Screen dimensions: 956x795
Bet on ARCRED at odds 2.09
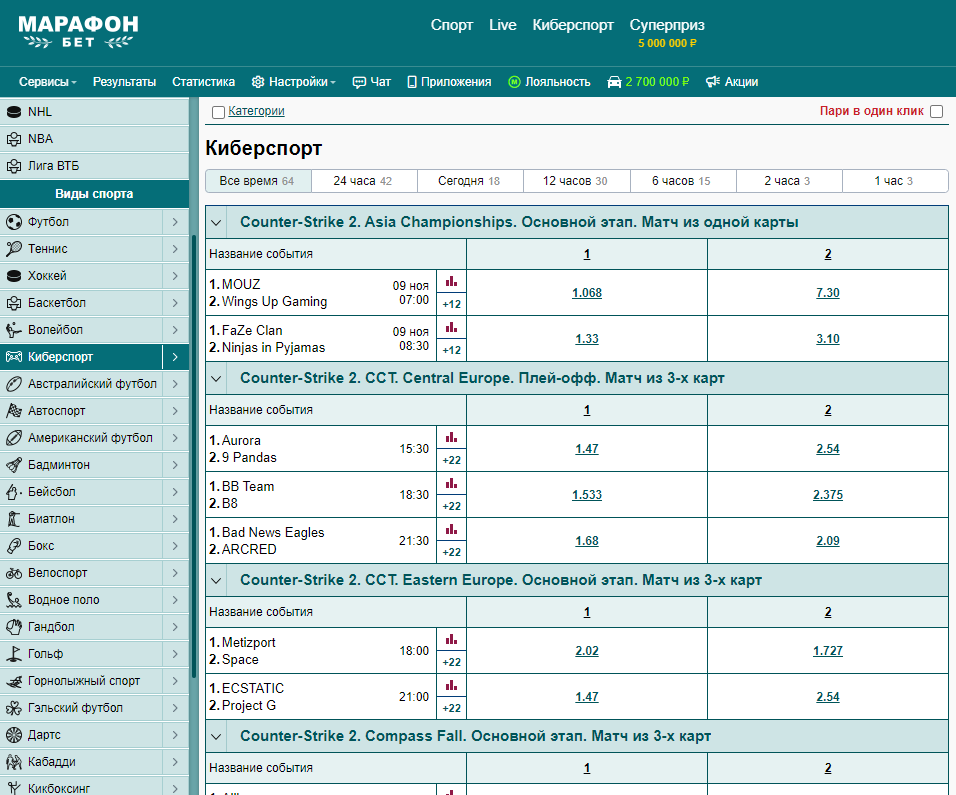827,541
